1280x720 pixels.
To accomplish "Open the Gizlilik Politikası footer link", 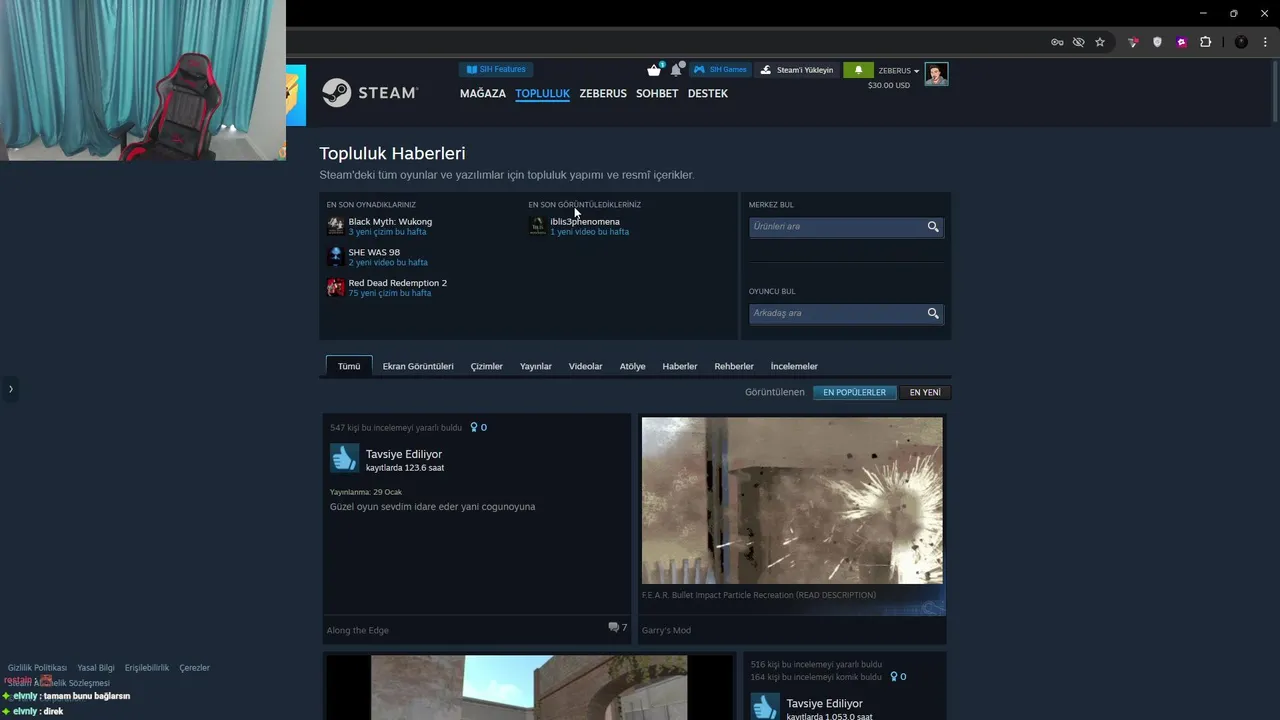I will (38, 668).
